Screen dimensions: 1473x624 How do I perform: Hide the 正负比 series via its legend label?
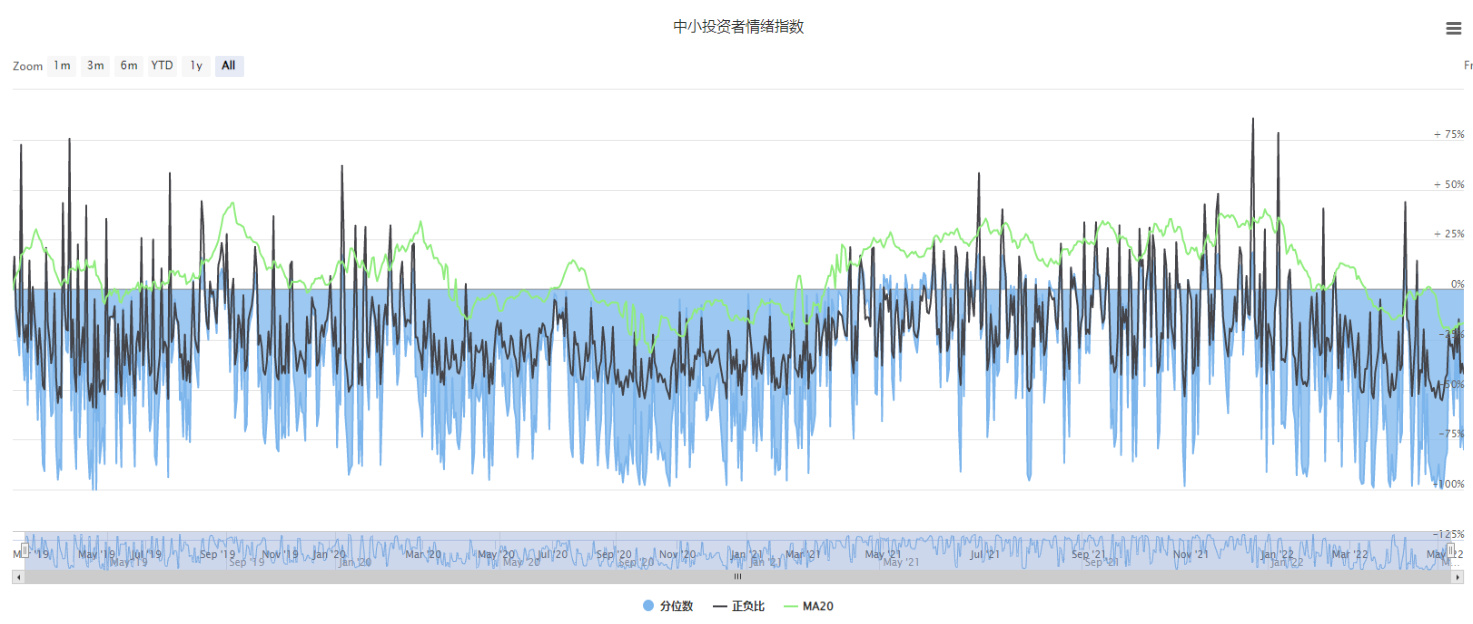(748, 606)
